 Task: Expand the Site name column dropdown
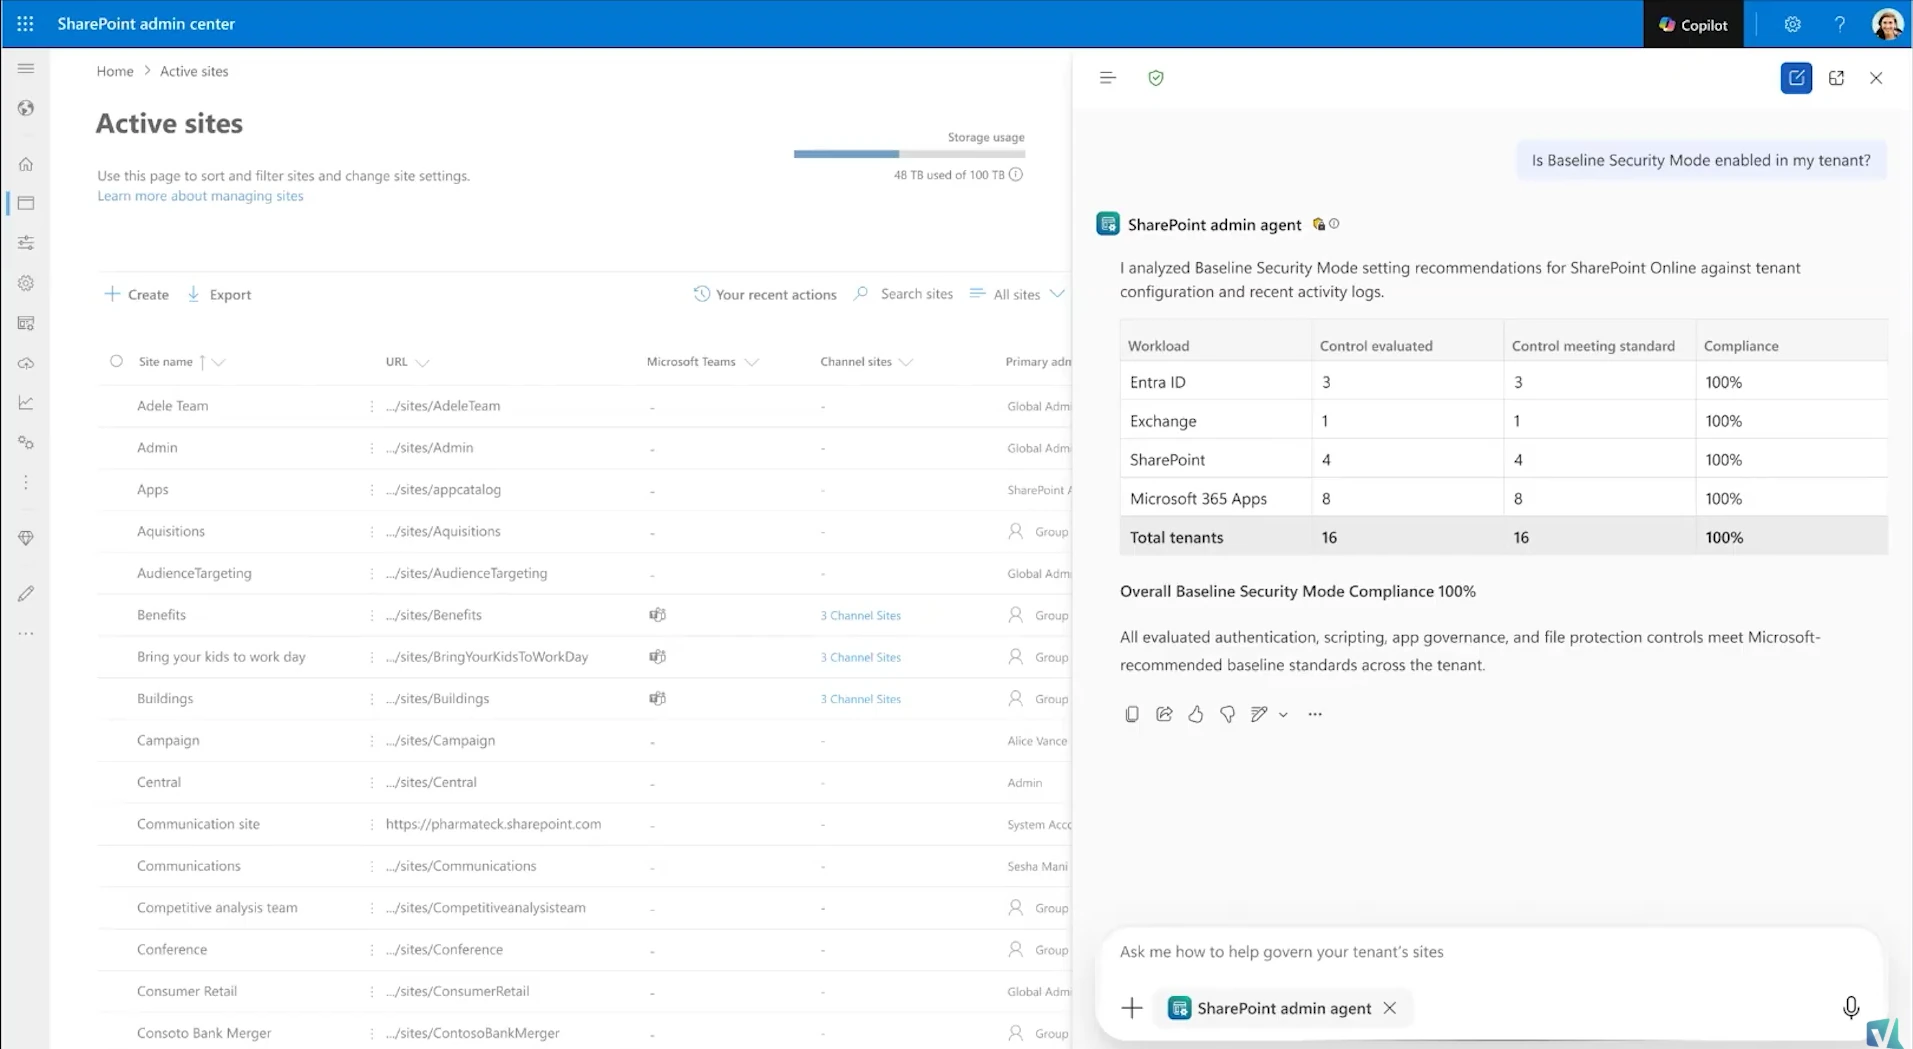219,362
